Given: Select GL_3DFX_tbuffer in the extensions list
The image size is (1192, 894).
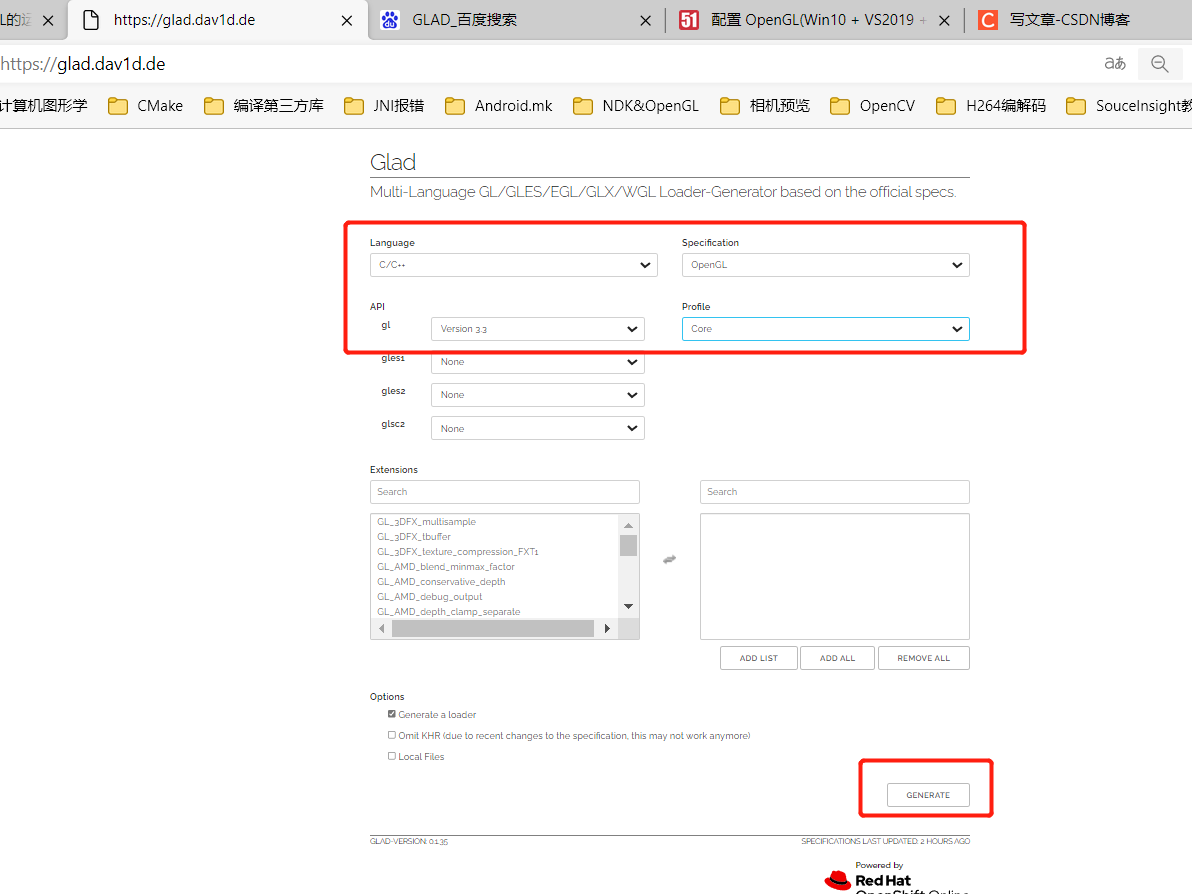Looking at the screenshot, I should 414,537.
